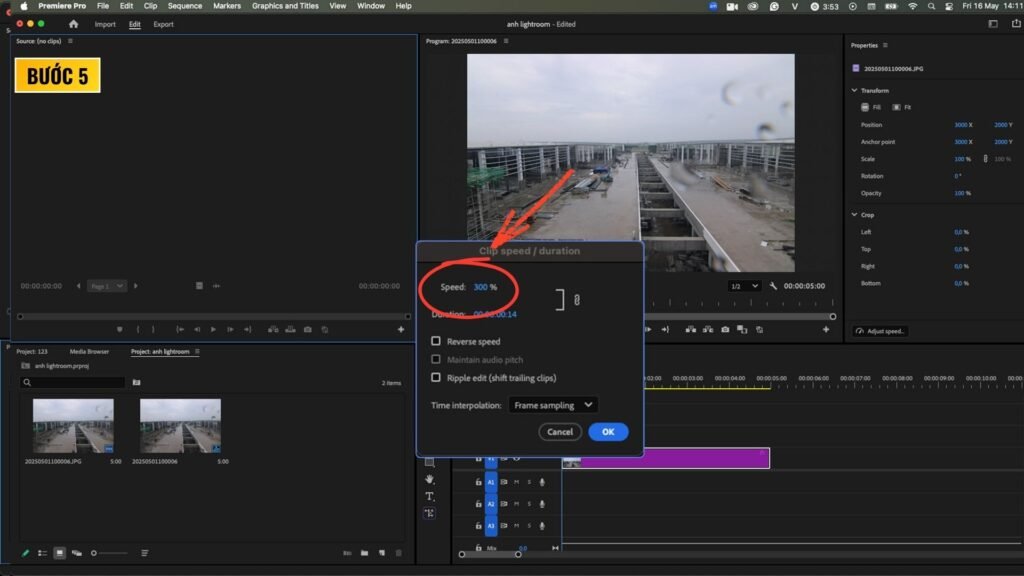Open Source panel menu
The width and height of the screenshot is (1024, 576).
[71, 41]
